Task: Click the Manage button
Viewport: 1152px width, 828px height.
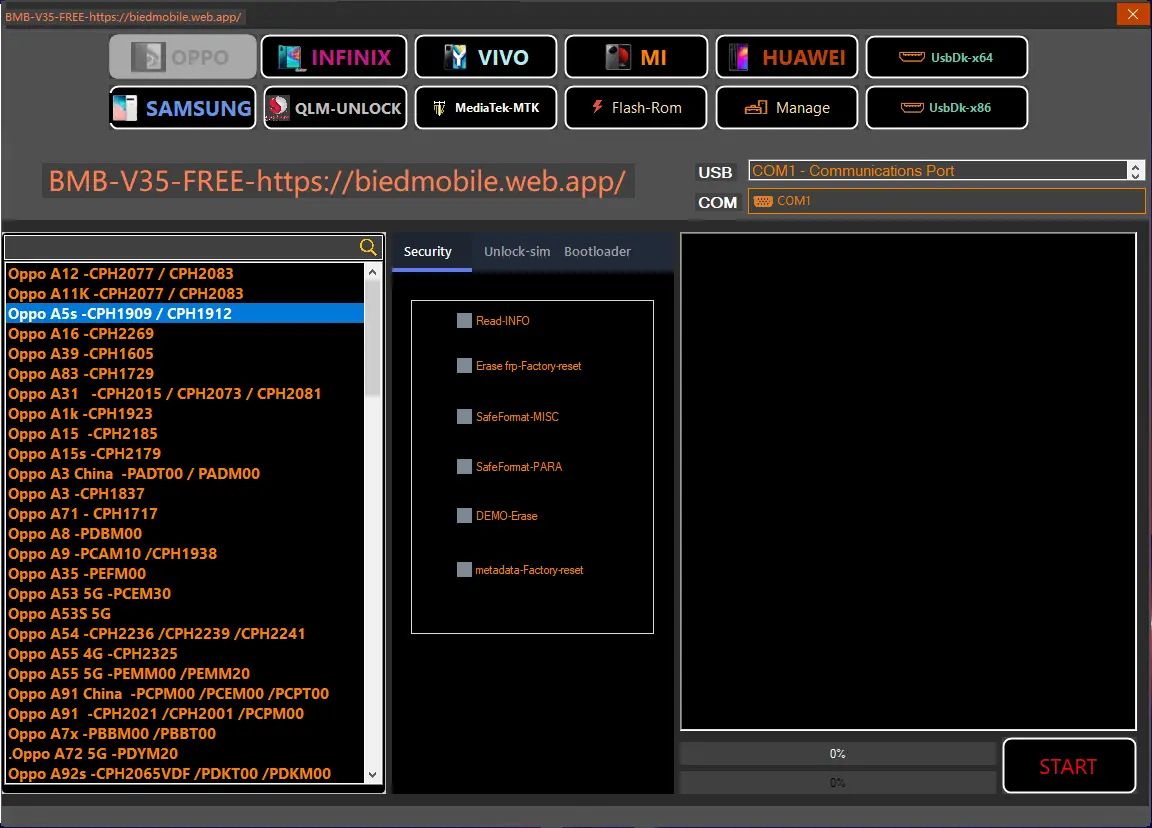Action: [x=787, y=107]
